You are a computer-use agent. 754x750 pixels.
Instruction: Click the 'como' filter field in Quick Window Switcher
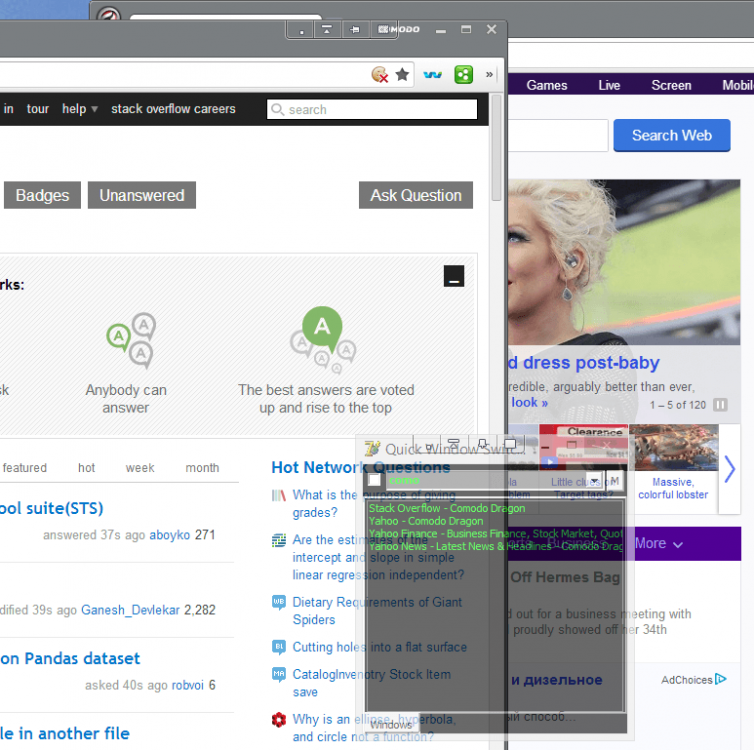487,480
